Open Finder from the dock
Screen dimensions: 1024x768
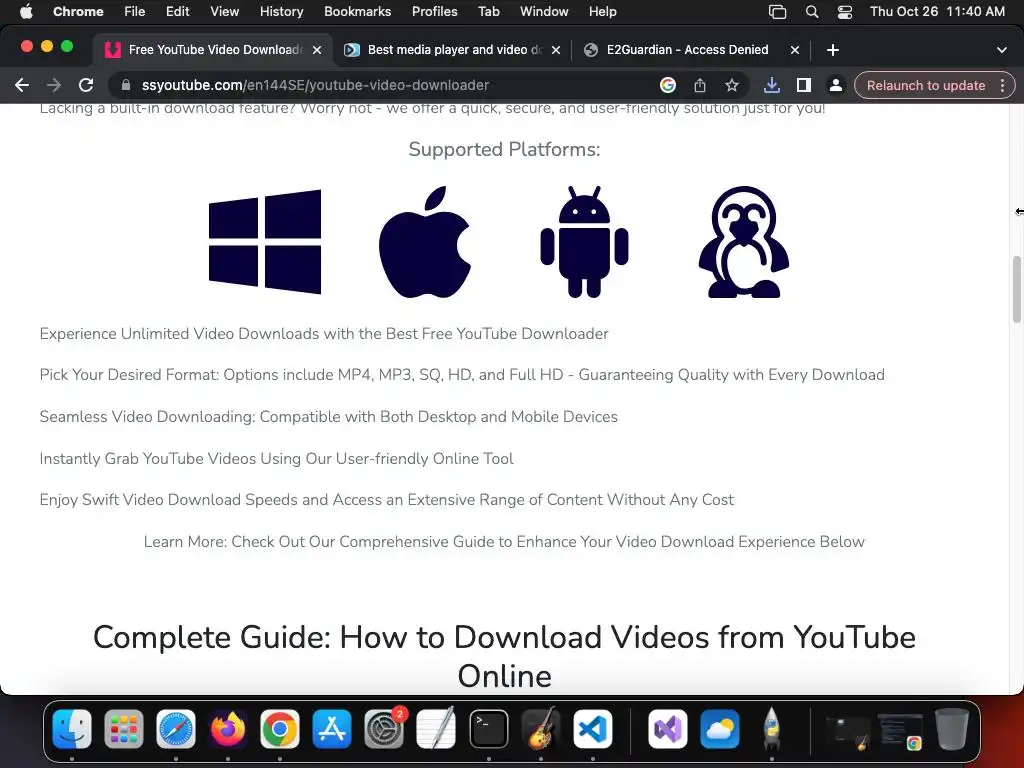(72, 729)
